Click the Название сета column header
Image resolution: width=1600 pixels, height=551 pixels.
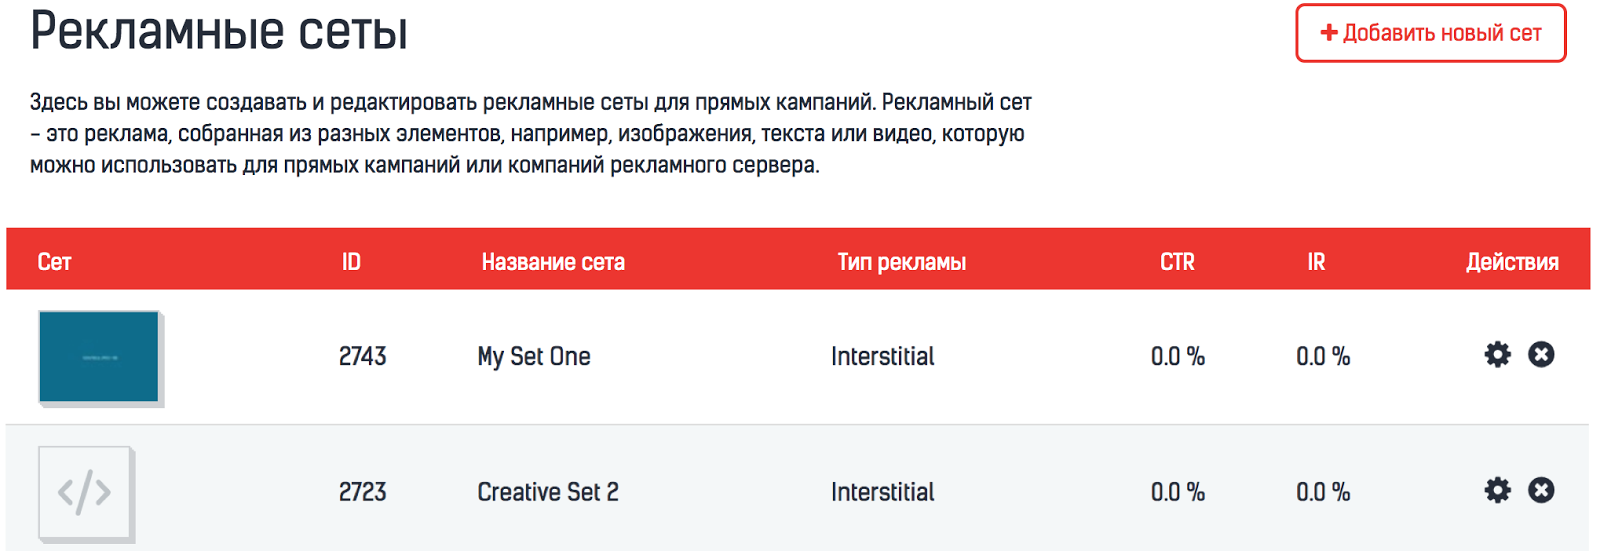[x=553, y=262]
